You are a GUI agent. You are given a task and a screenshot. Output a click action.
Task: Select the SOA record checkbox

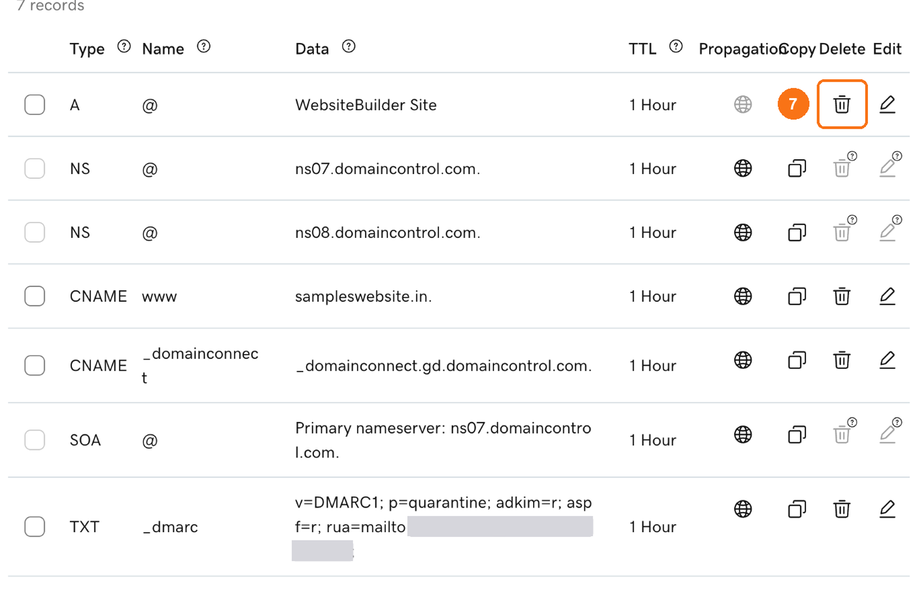pyautogui.click(x=35, y=440)
